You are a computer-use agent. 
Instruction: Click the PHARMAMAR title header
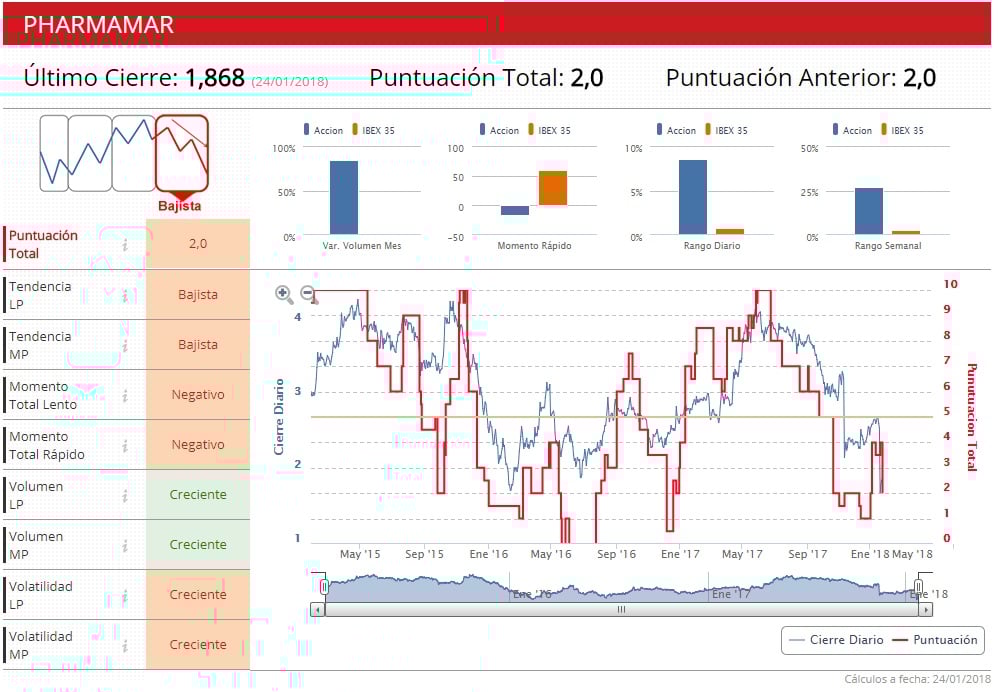(99, 25)
